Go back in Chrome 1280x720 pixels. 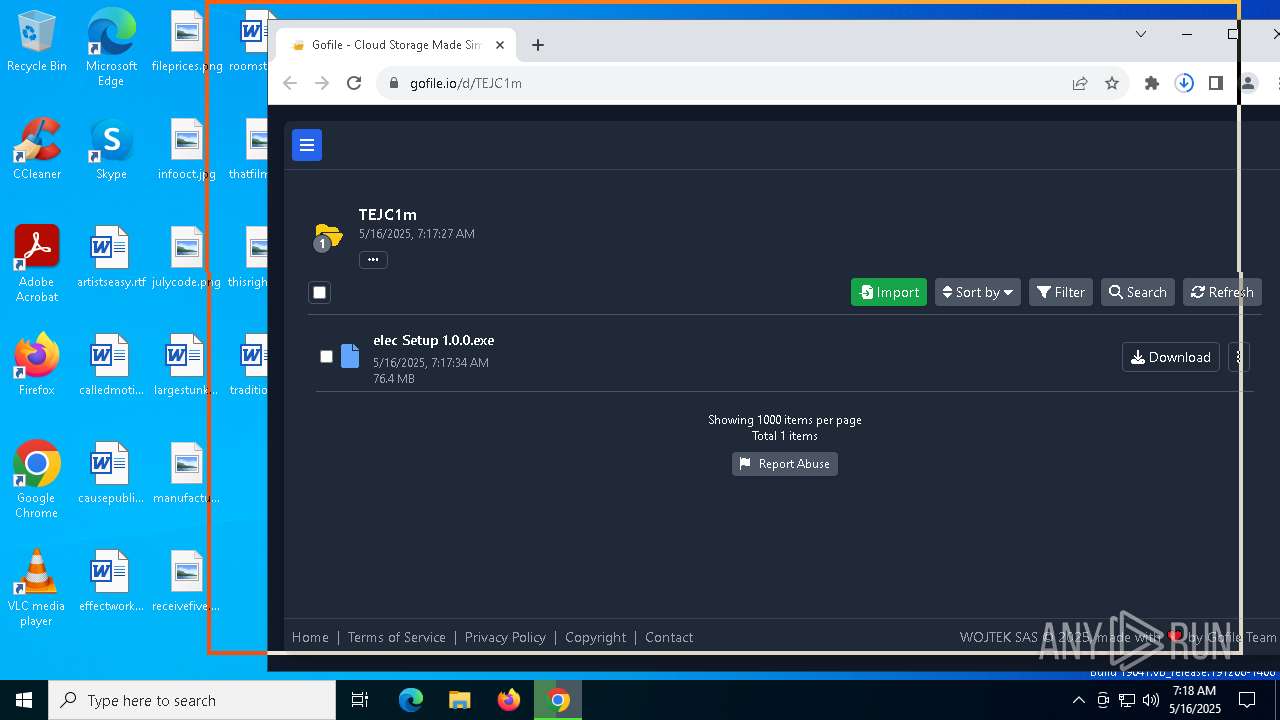tap(290, 83)
